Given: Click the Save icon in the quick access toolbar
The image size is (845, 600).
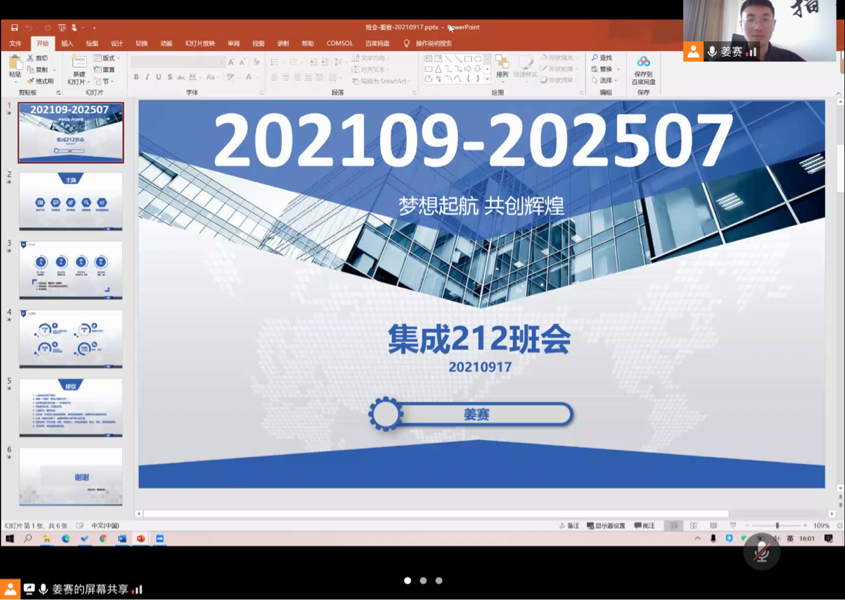Looking at the screenshot, I should coord(14,28).
